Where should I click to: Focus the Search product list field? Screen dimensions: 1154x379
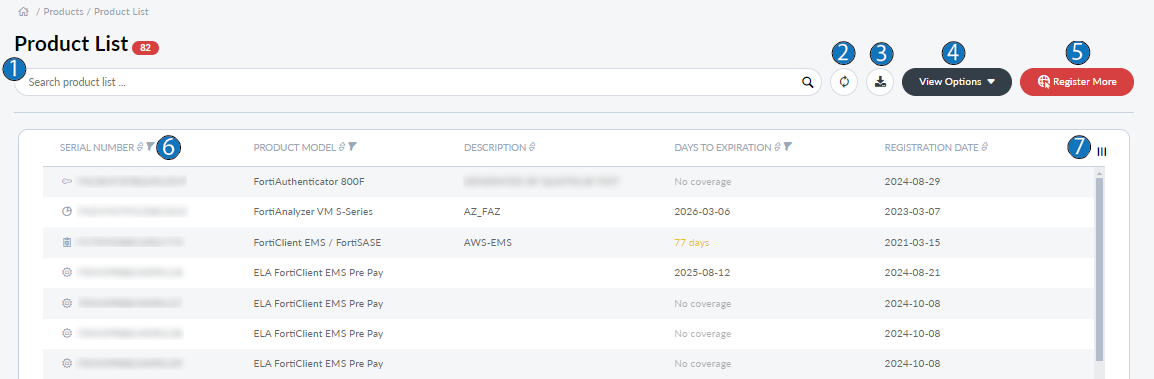click(417, 82)
